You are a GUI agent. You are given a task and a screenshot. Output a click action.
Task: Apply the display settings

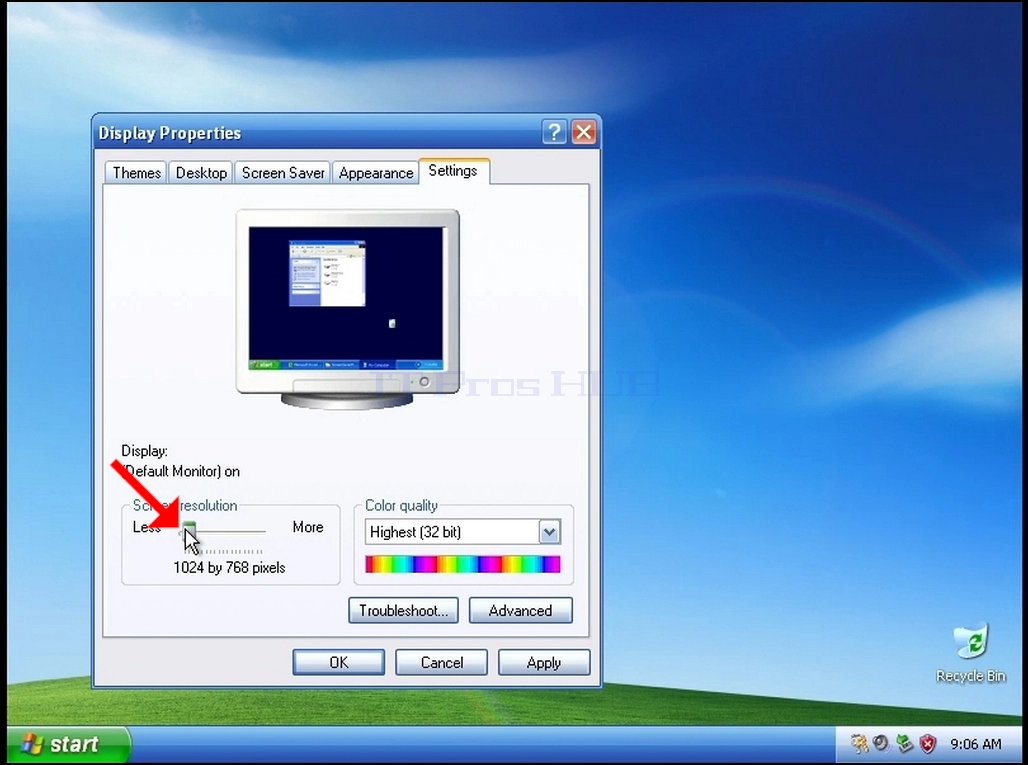click(544, 662)
